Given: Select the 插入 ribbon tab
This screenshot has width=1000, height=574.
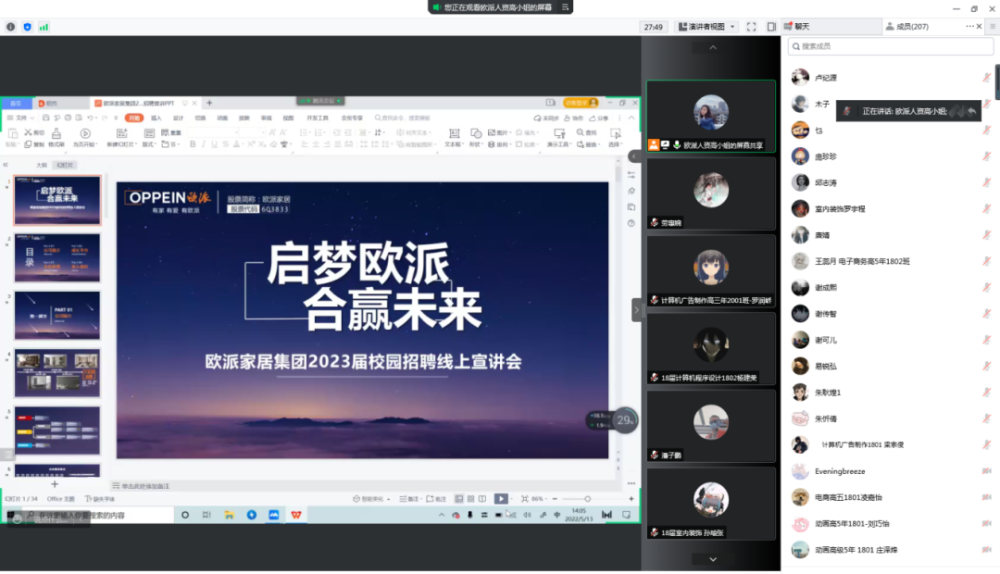Looking at the screenshot, I should point(156,118).
